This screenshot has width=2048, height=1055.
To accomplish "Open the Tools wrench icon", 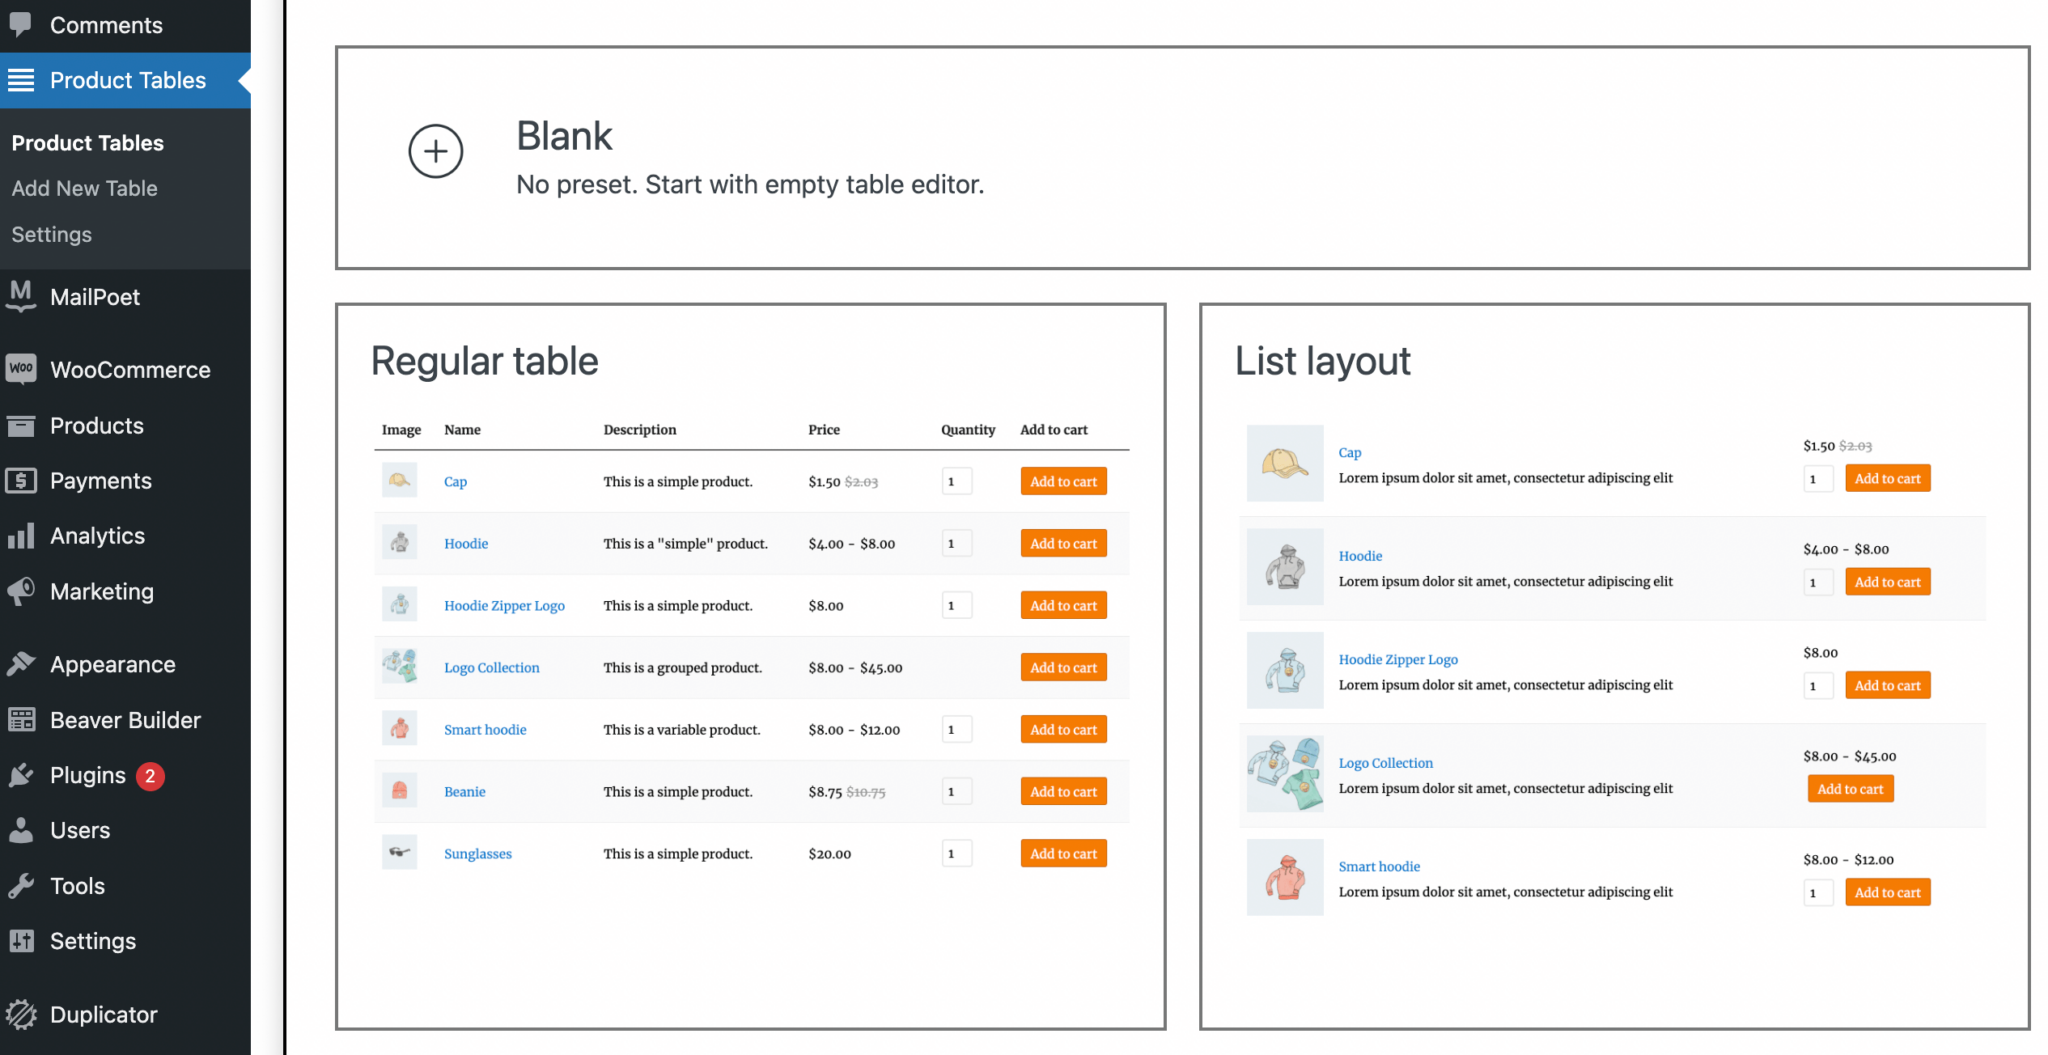I will 22,885.
